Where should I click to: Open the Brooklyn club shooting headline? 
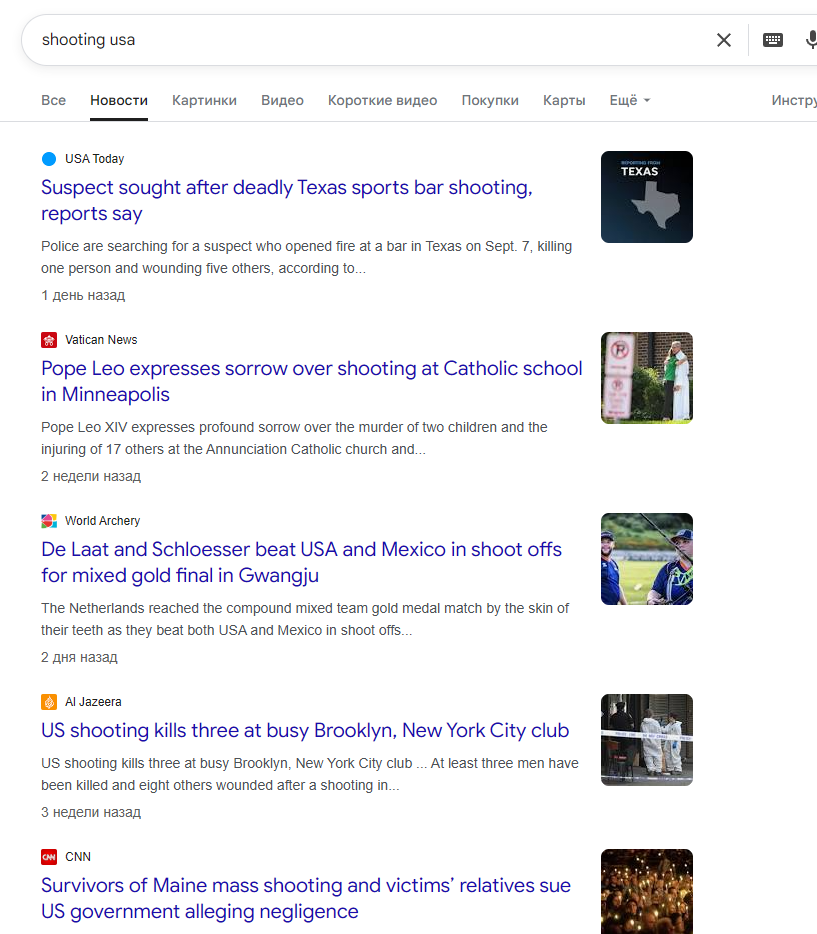[305, 730]
